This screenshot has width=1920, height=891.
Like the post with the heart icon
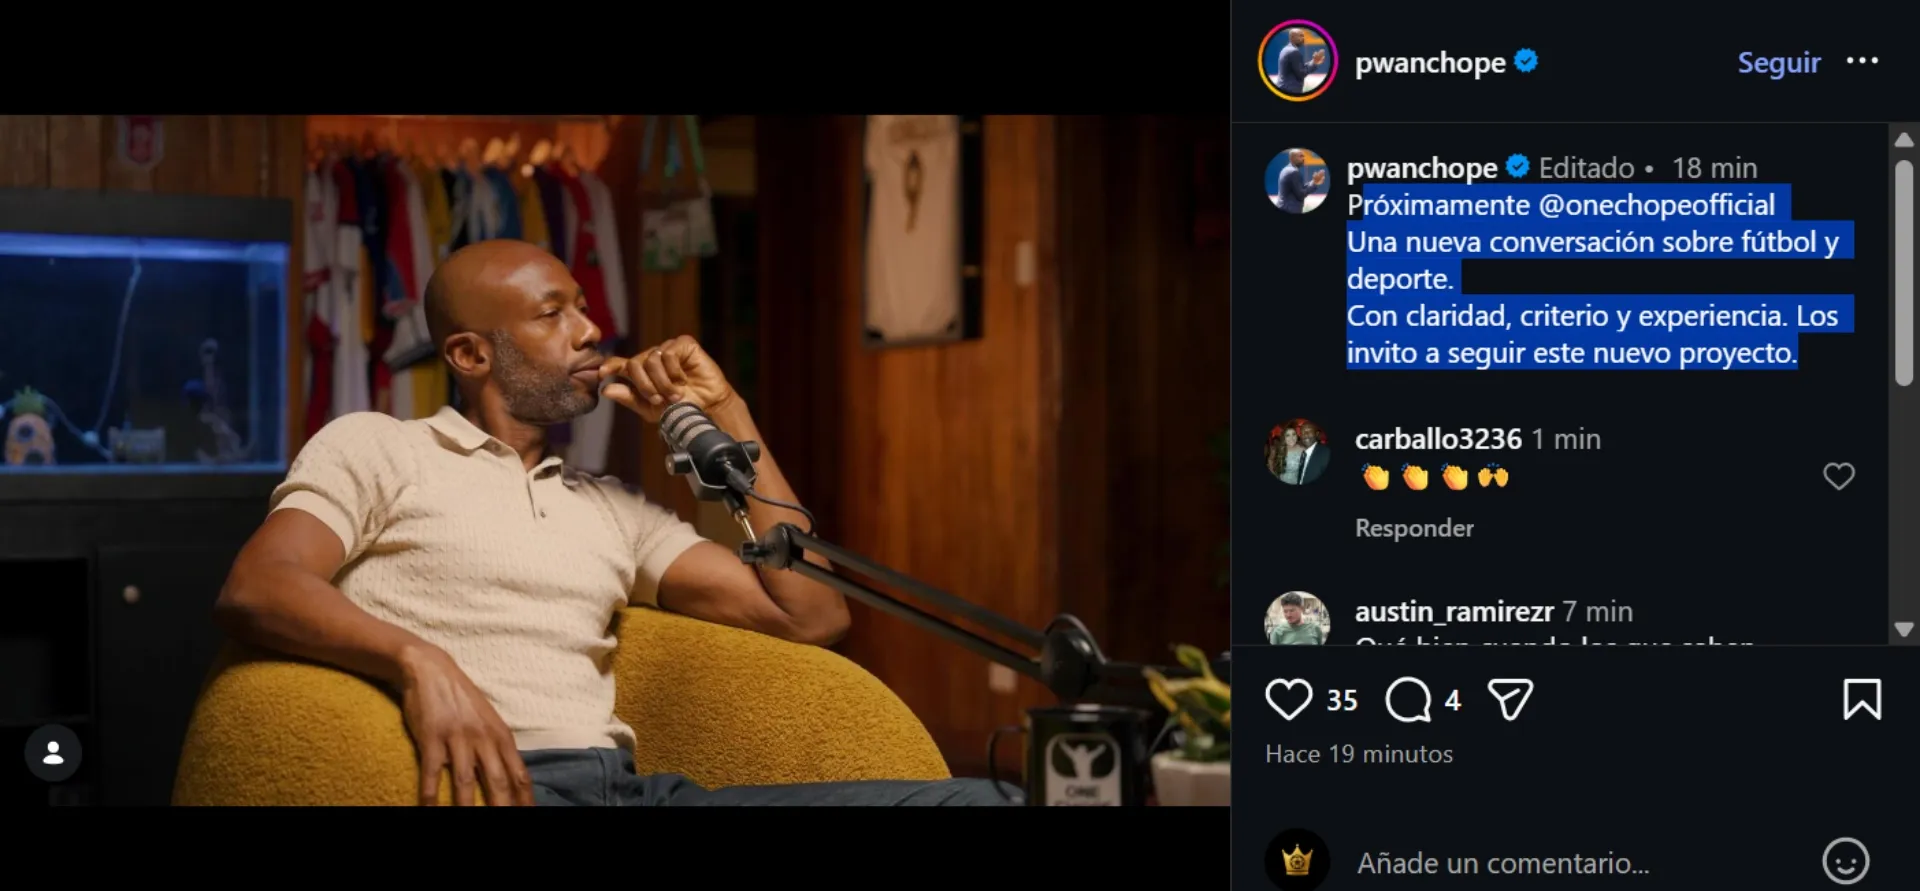tap(1288, 699)
